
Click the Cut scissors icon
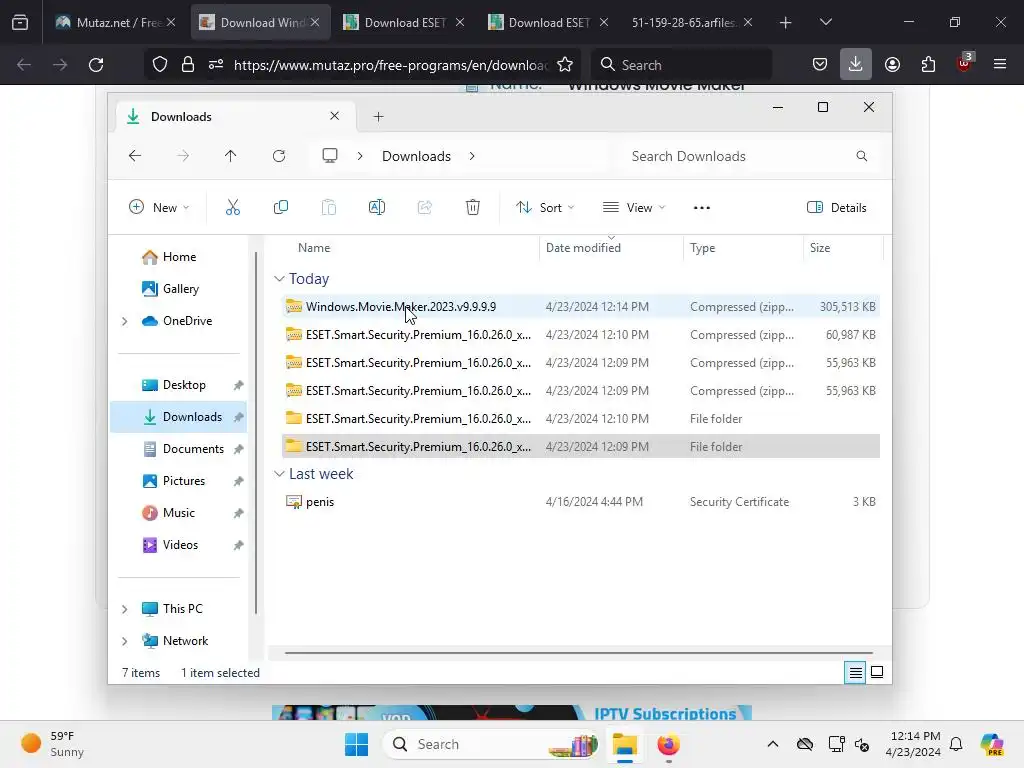232,208
